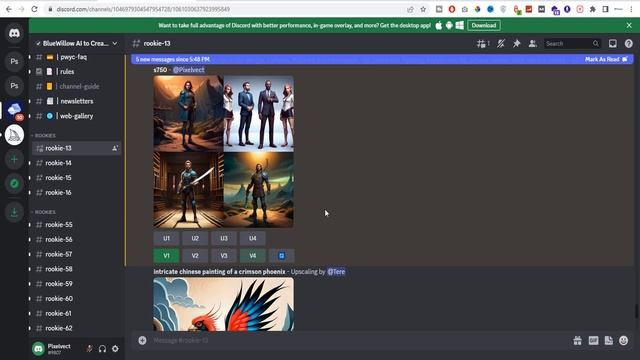Screen dimensions: 640x360
Task: Click the reroll refresh button under images
Action: point(281,256)
